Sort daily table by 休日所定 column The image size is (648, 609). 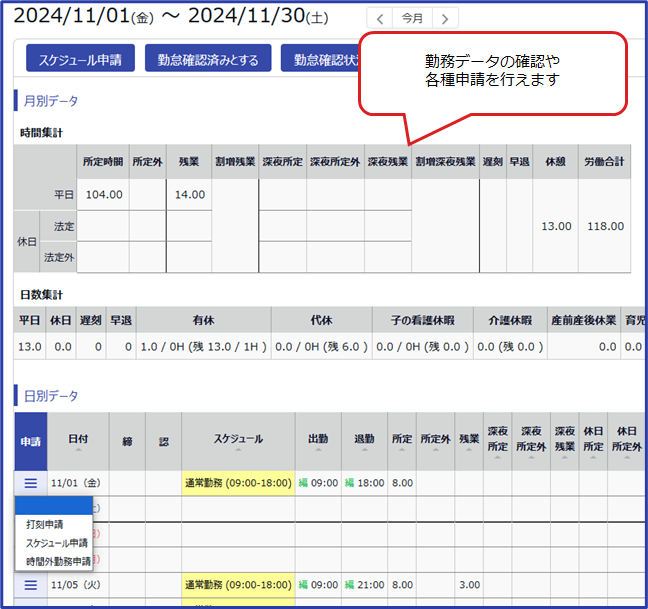[x=593, y=441]
